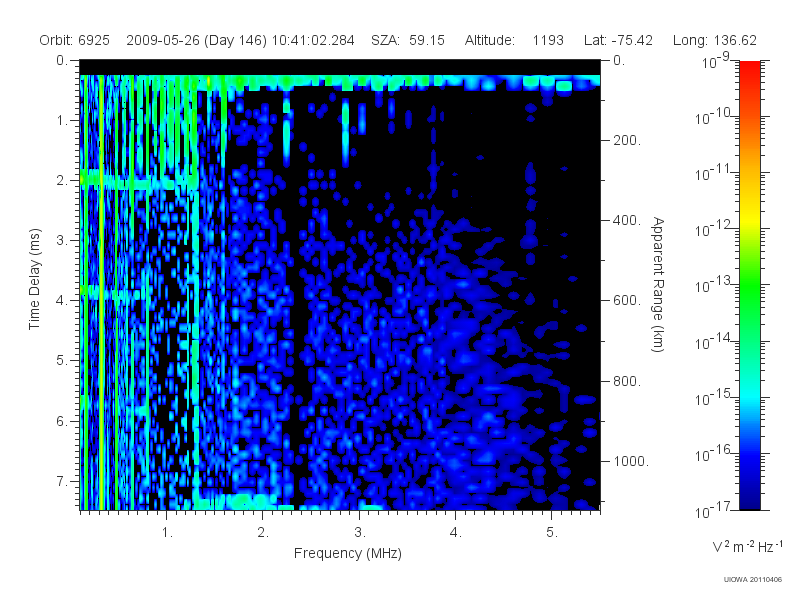Click the 0. tick on time delay axis
Image resolution: width=800 pixels, height=600 pixels.
62,61
